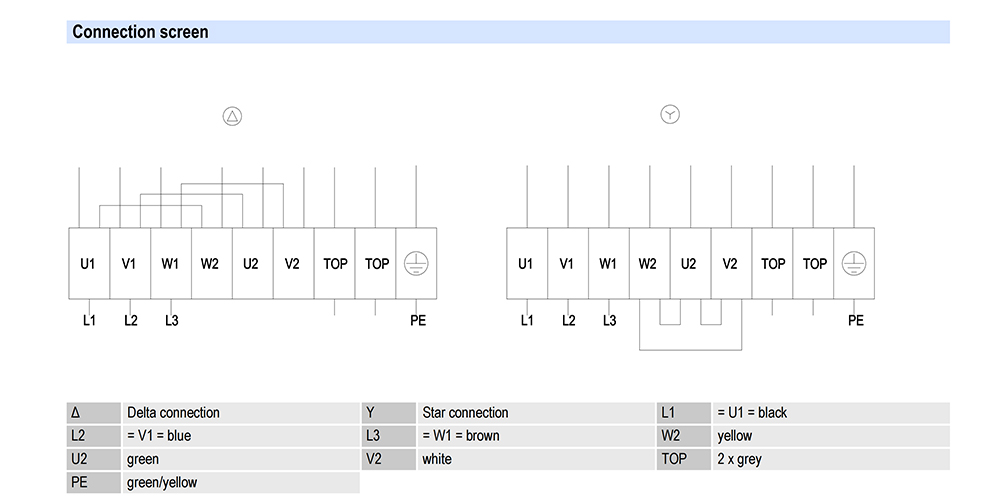Click the PE label under the delta diagram

coord(417,320)
